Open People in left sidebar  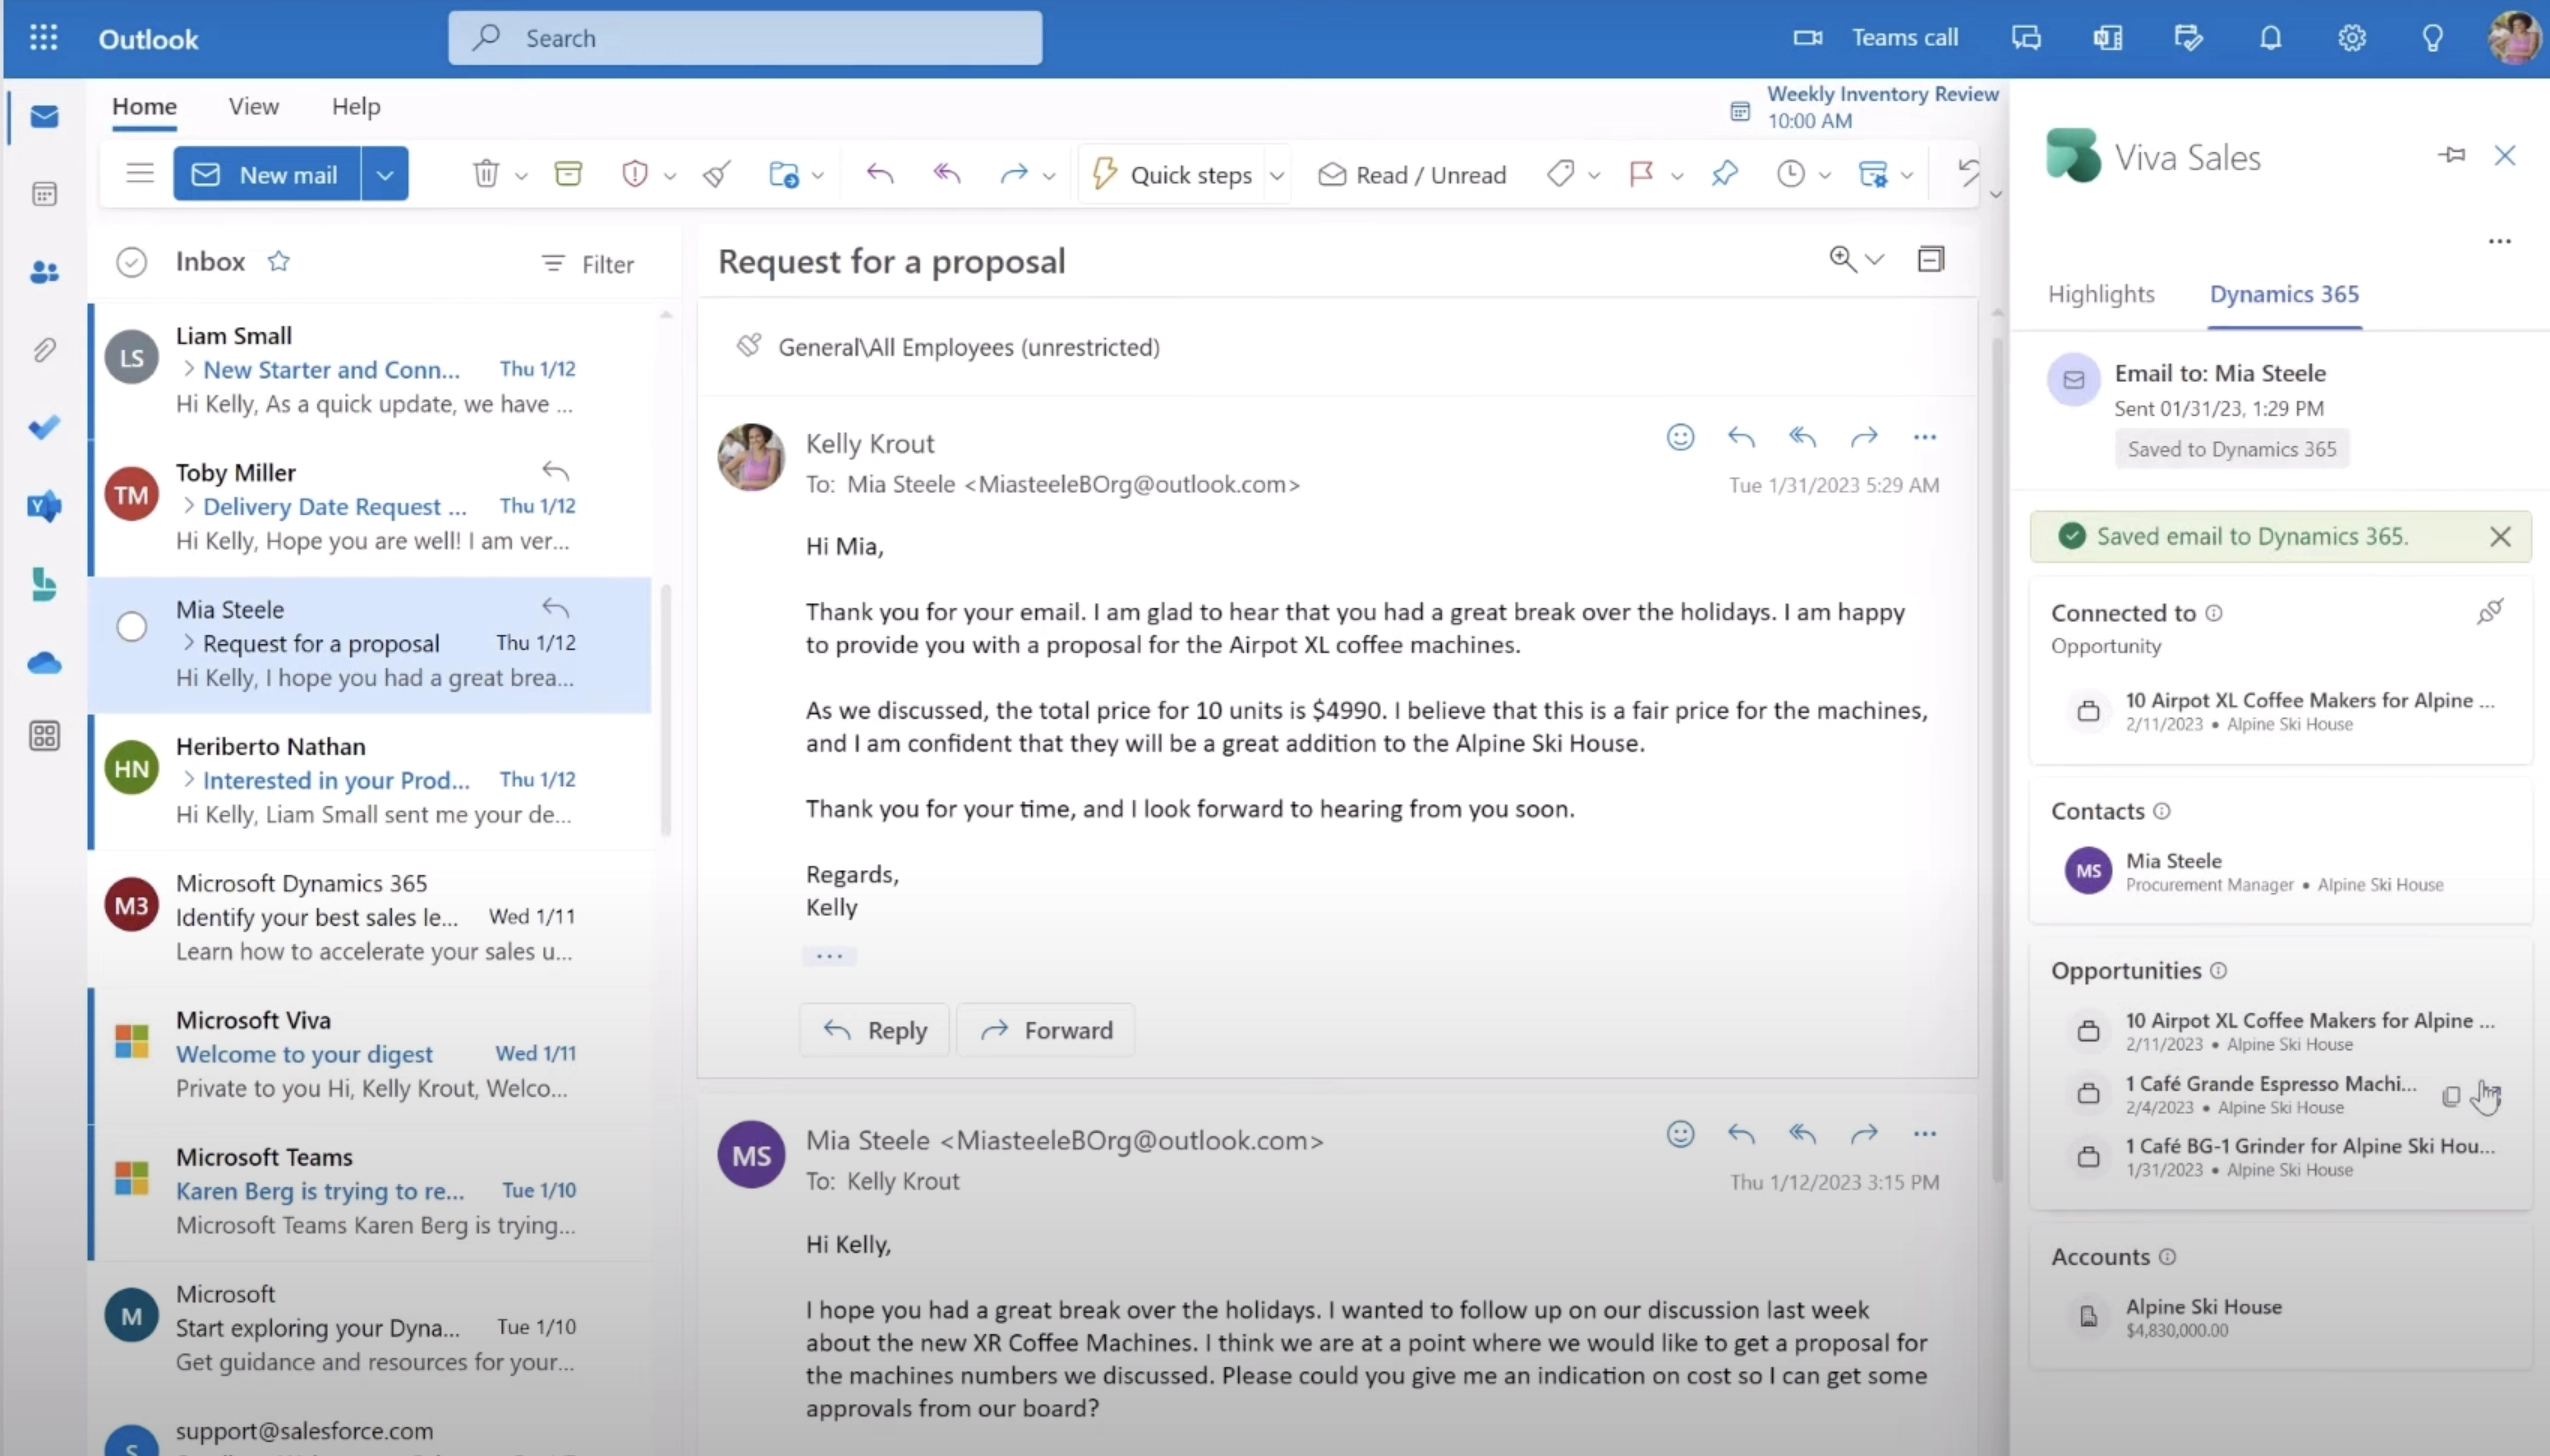tap(44, 272)
